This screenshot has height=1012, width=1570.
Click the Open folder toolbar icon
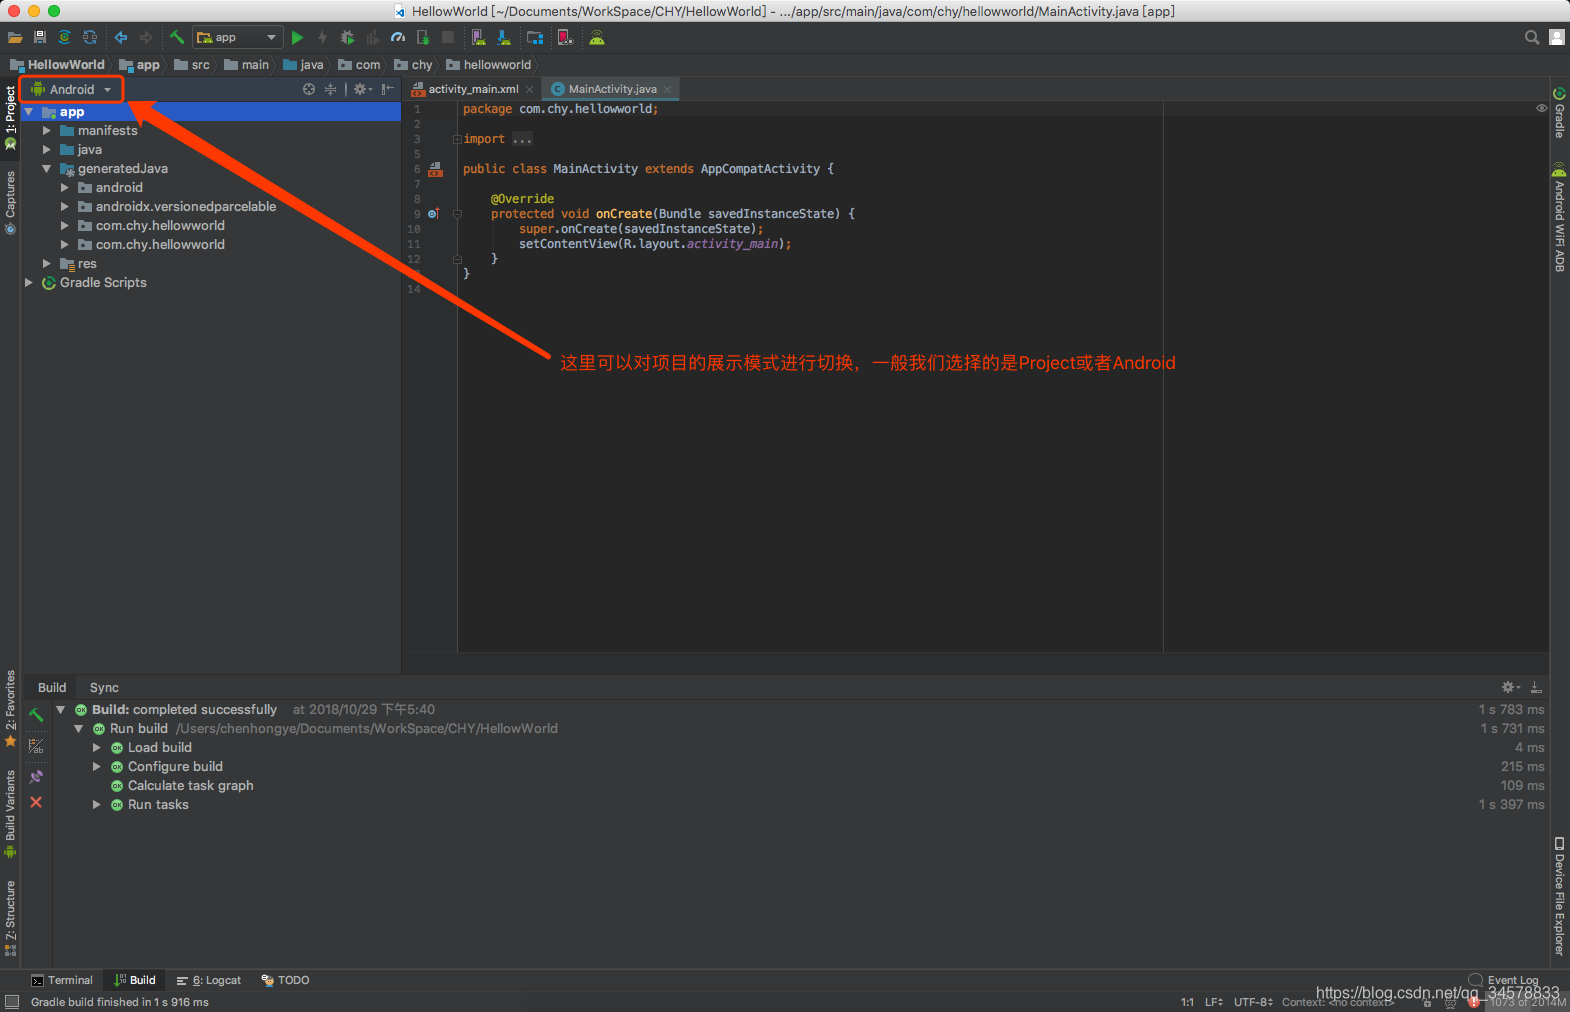tap(15, 38)
